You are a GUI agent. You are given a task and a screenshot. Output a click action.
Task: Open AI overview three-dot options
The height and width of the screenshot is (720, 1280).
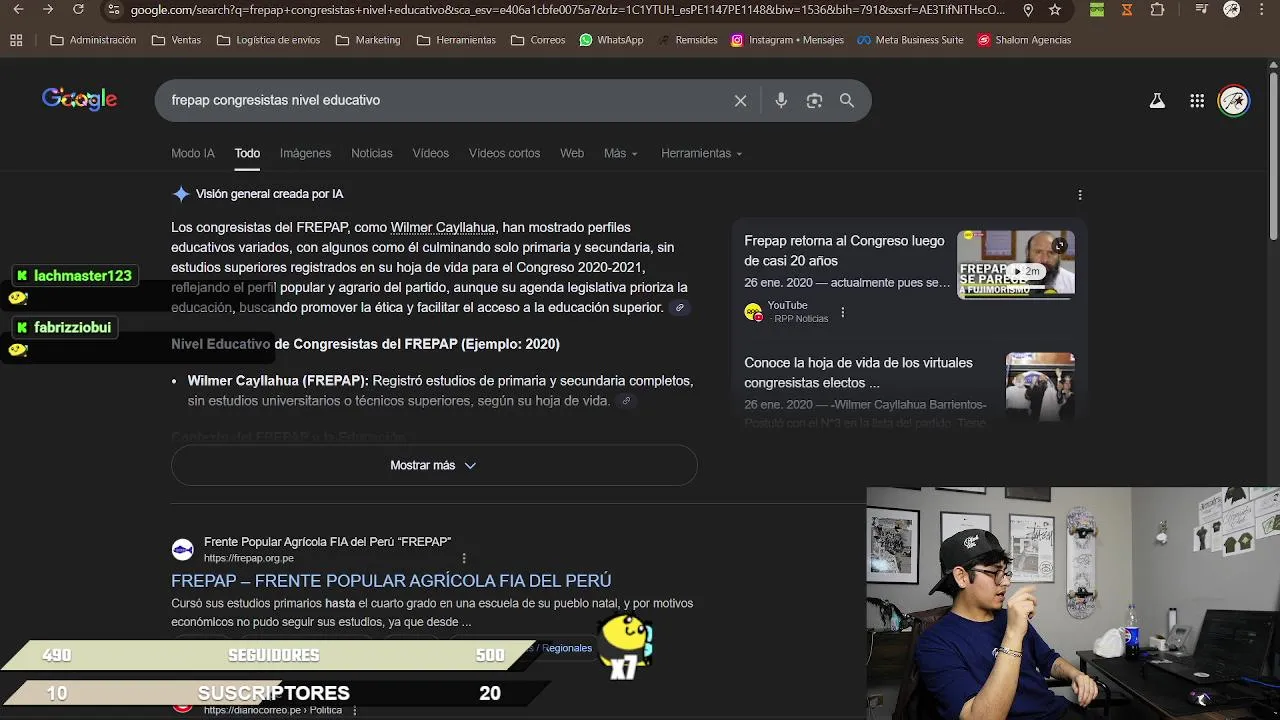1080,195
